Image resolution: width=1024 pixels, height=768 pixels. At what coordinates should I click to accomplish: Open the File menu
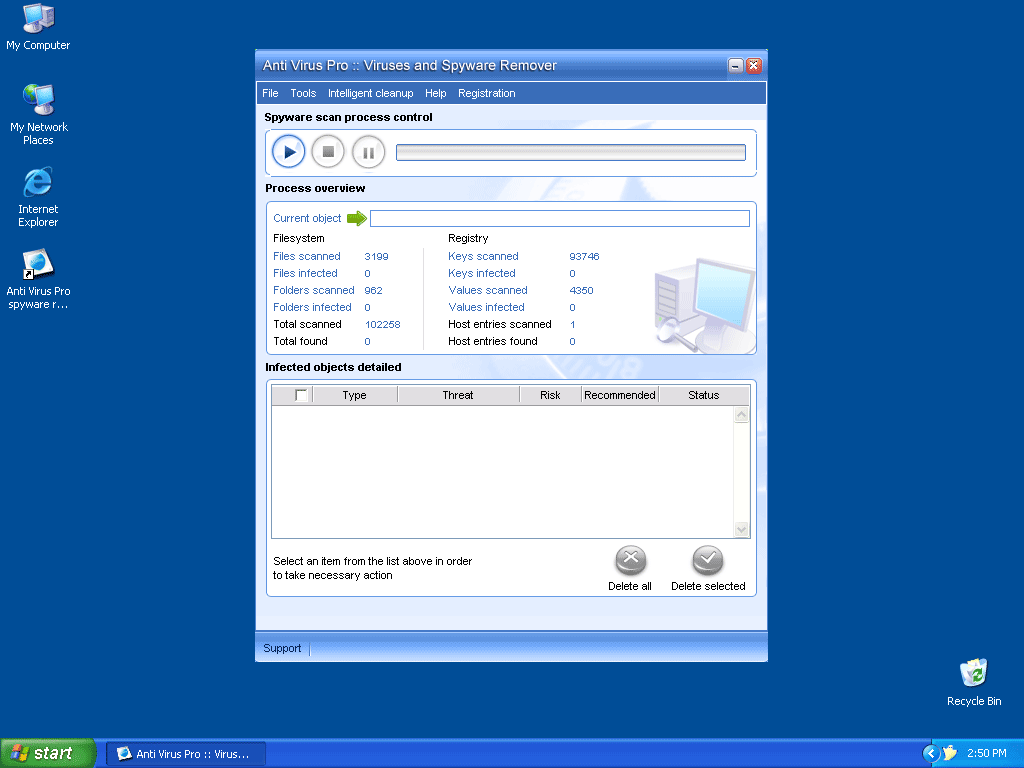[x=270, y=93]
